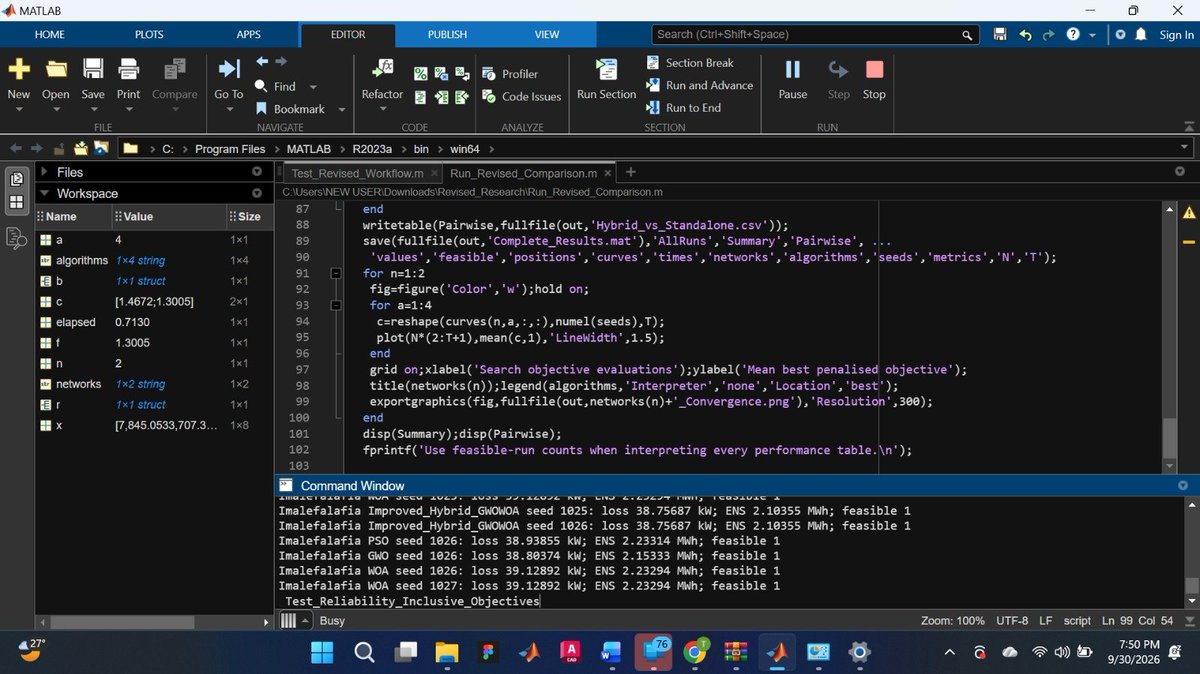1200x674 pixels.
Task: Click the win64 folder in address path
Action: [x=463, y=149]
